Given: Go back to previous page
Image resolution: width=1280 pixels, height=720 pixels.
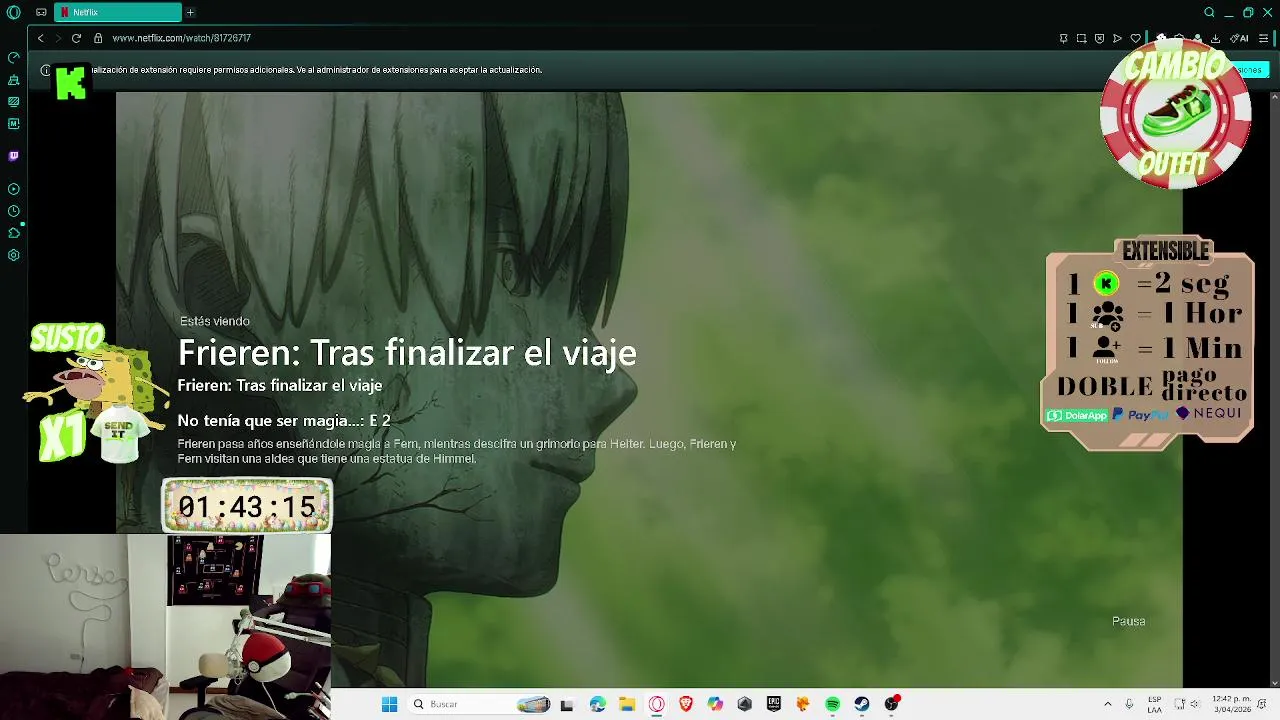Looking at the screenshot, I should [x=41, y=38].
